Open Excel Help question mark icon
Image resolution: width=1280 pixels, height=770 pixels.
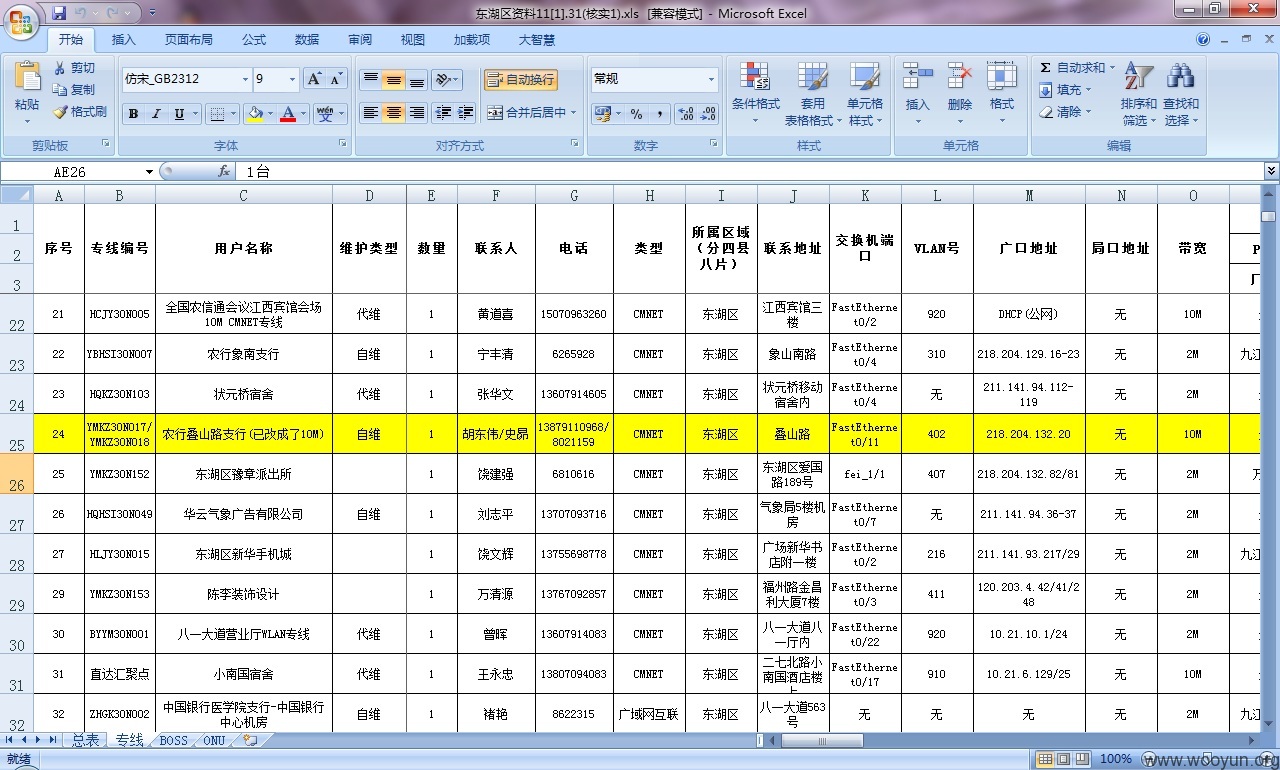(x=1203, y=40)
